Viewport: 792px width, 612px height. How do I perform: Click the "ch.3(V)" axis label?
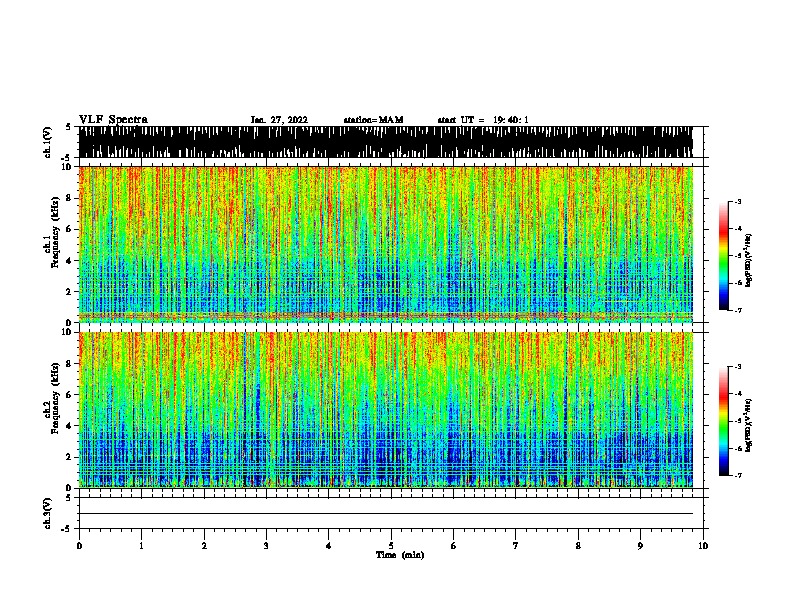(48, 513)
